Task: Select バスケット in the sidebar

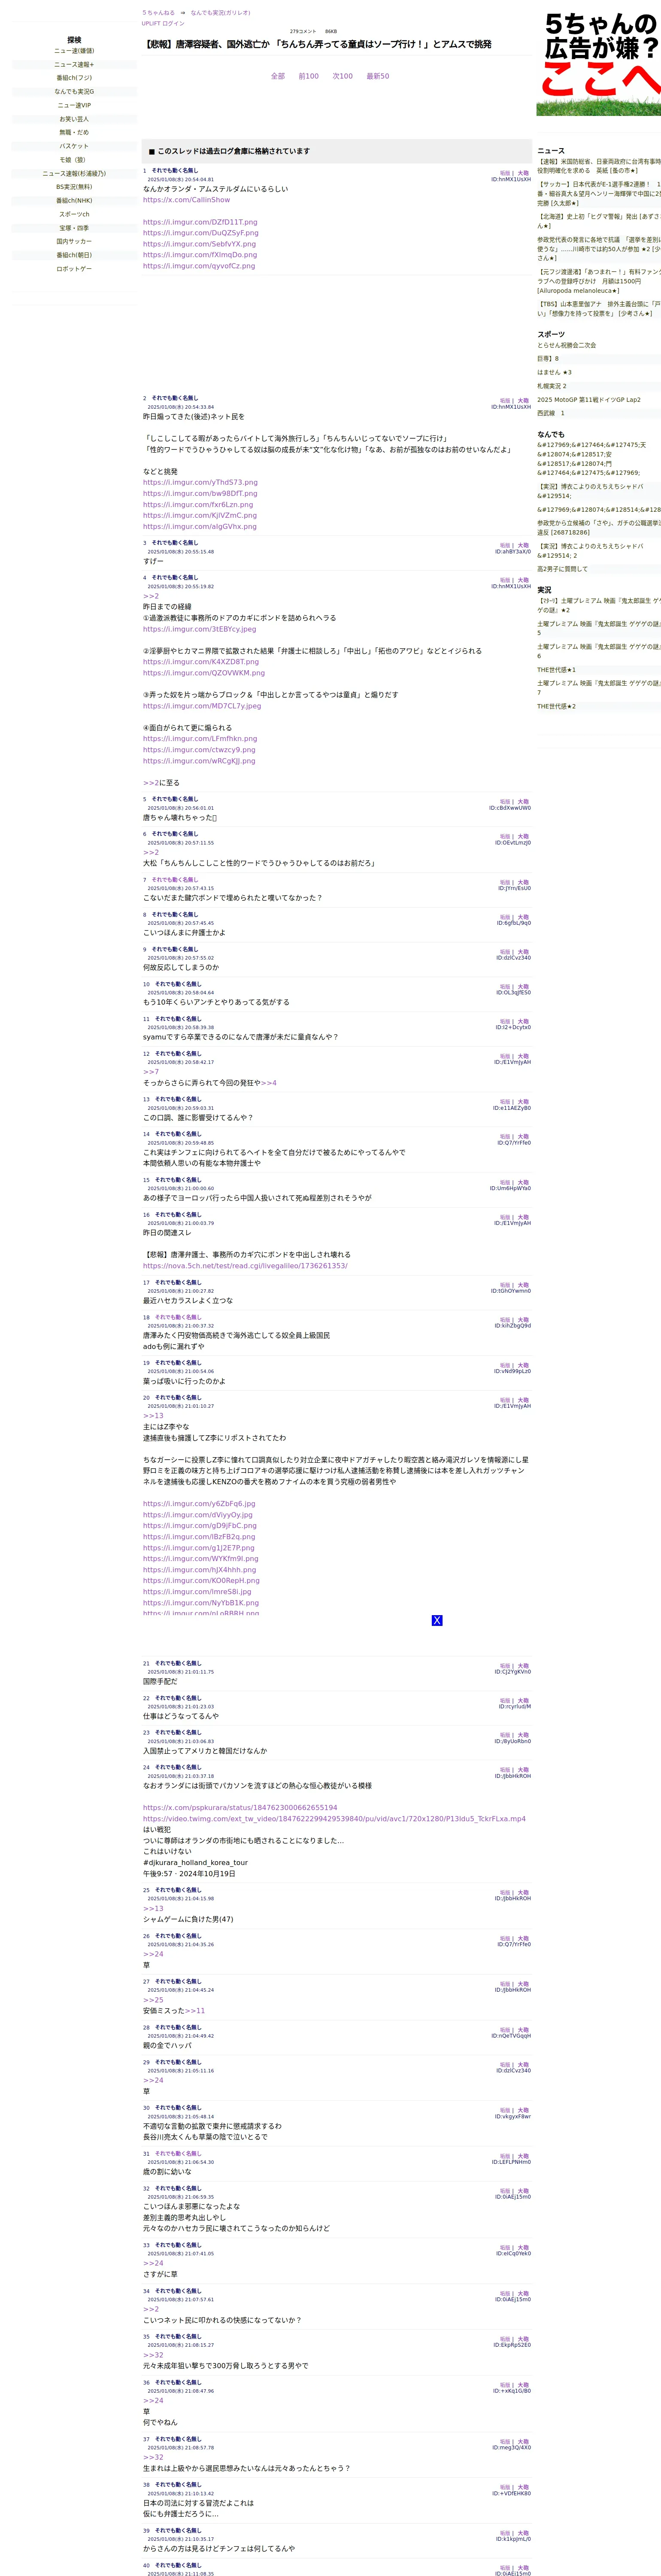Action: click(74, 146)
